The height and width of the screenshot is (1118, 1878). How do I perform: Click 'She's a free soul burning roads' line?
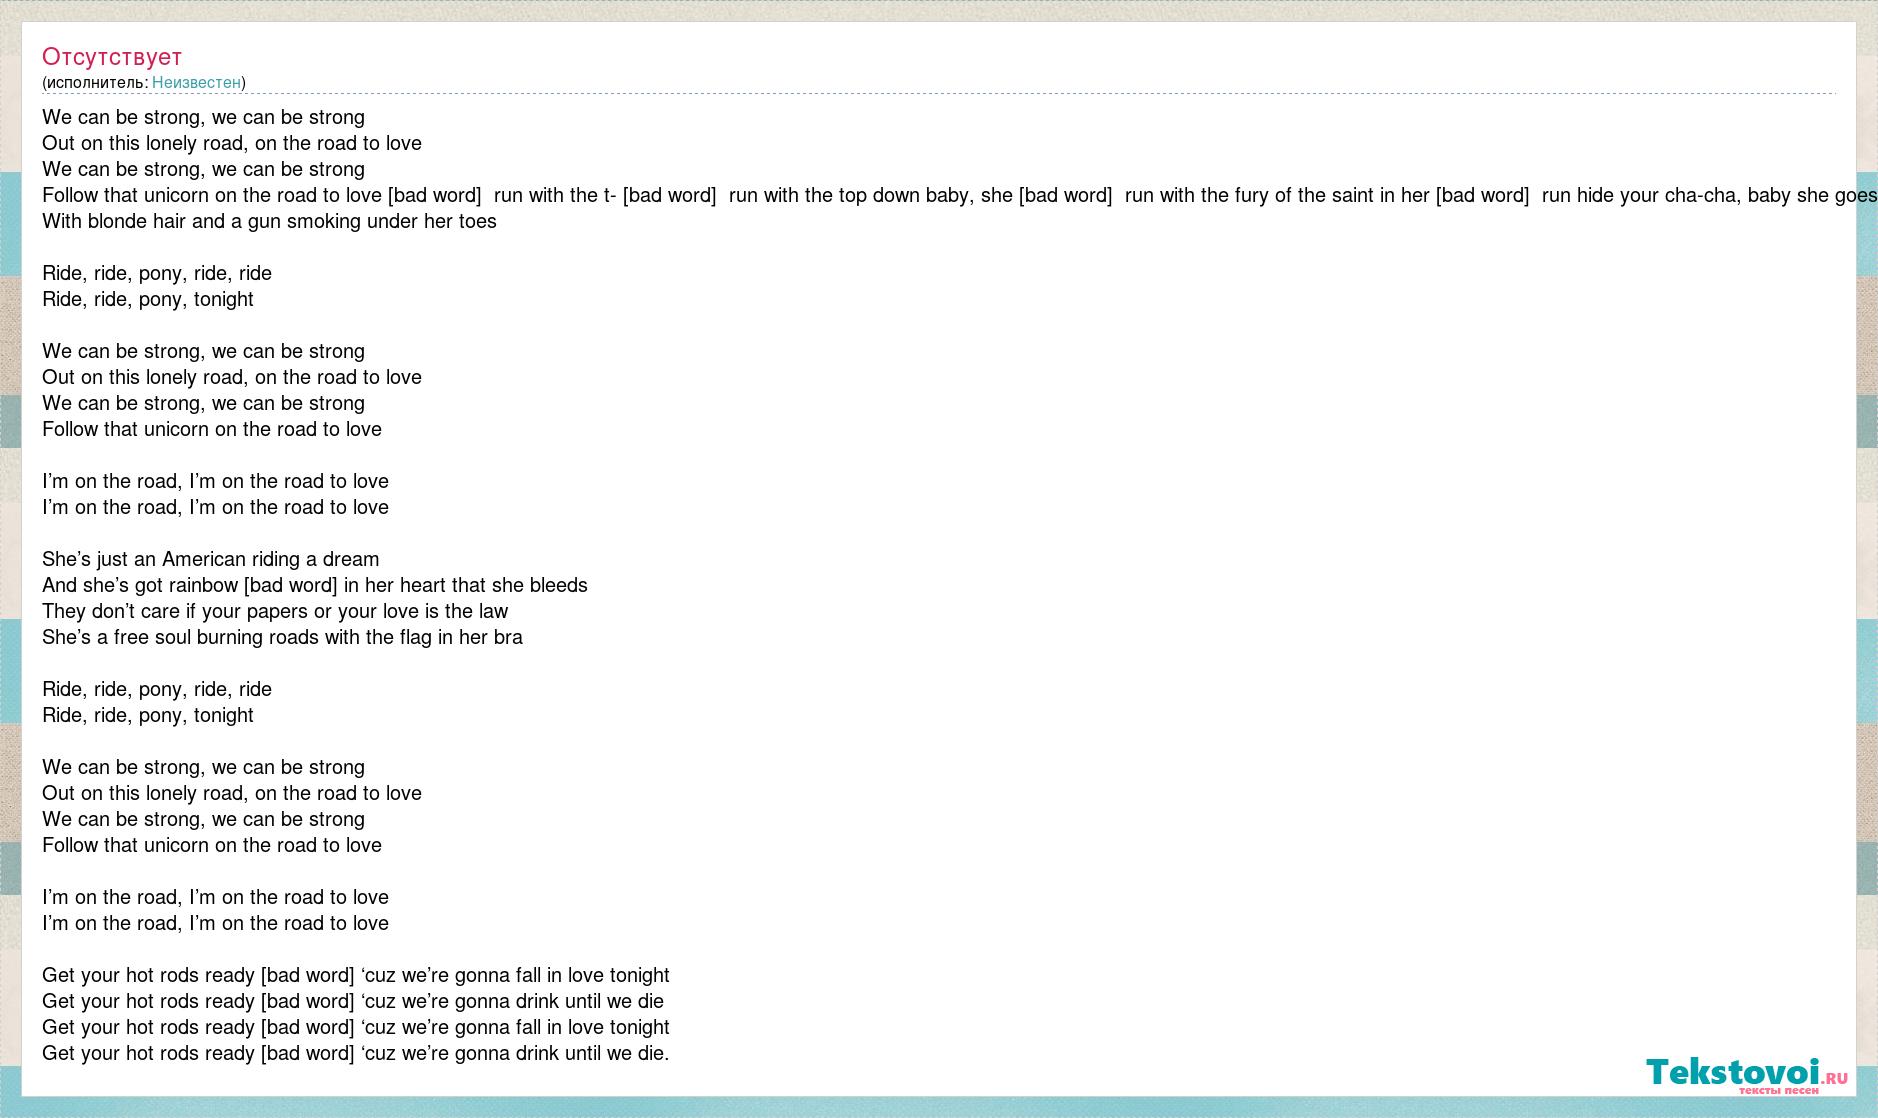click(282, 637)
